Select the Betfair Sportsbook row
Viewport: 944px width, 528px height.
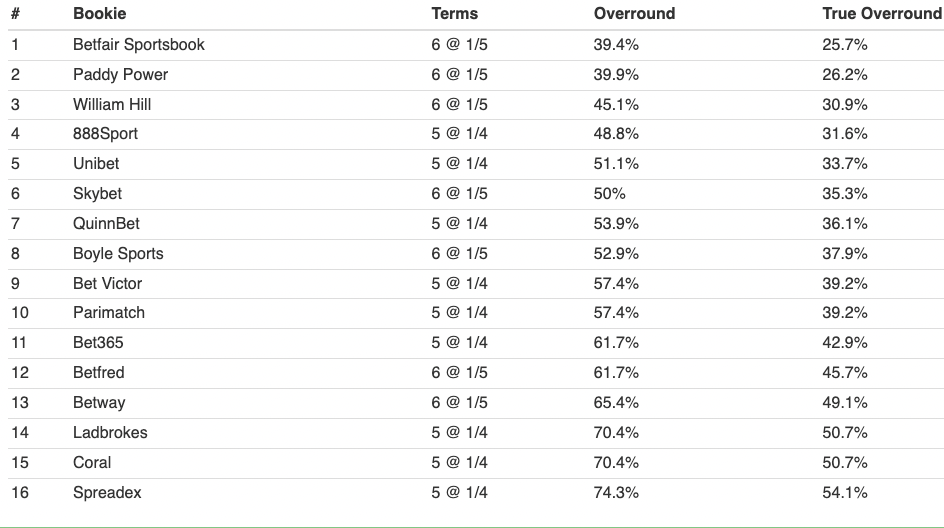point(476,45)
